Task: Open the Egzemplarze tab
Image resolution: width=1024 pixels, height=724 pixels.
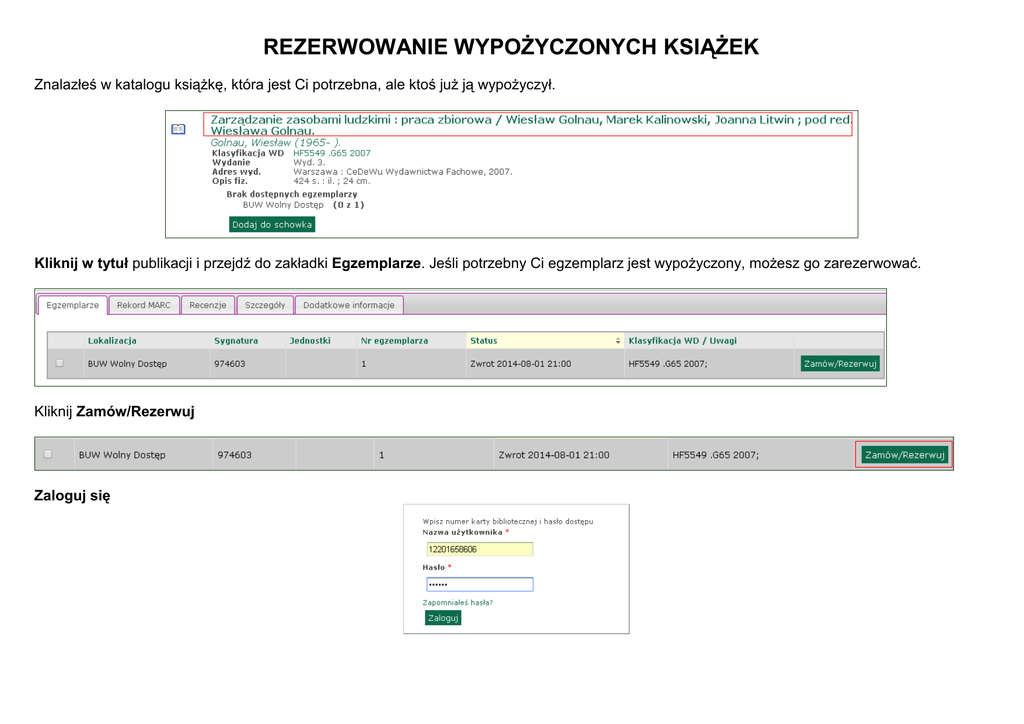Action: tap(72, 305)
